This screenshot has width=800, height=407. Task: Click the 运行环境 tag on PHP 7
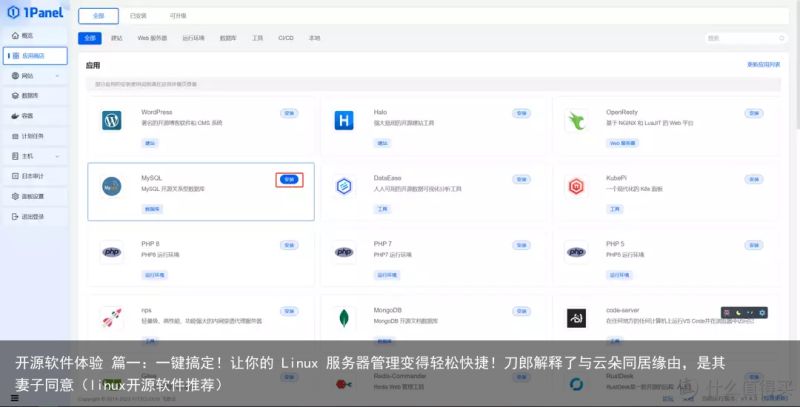(x=387, y=275)
